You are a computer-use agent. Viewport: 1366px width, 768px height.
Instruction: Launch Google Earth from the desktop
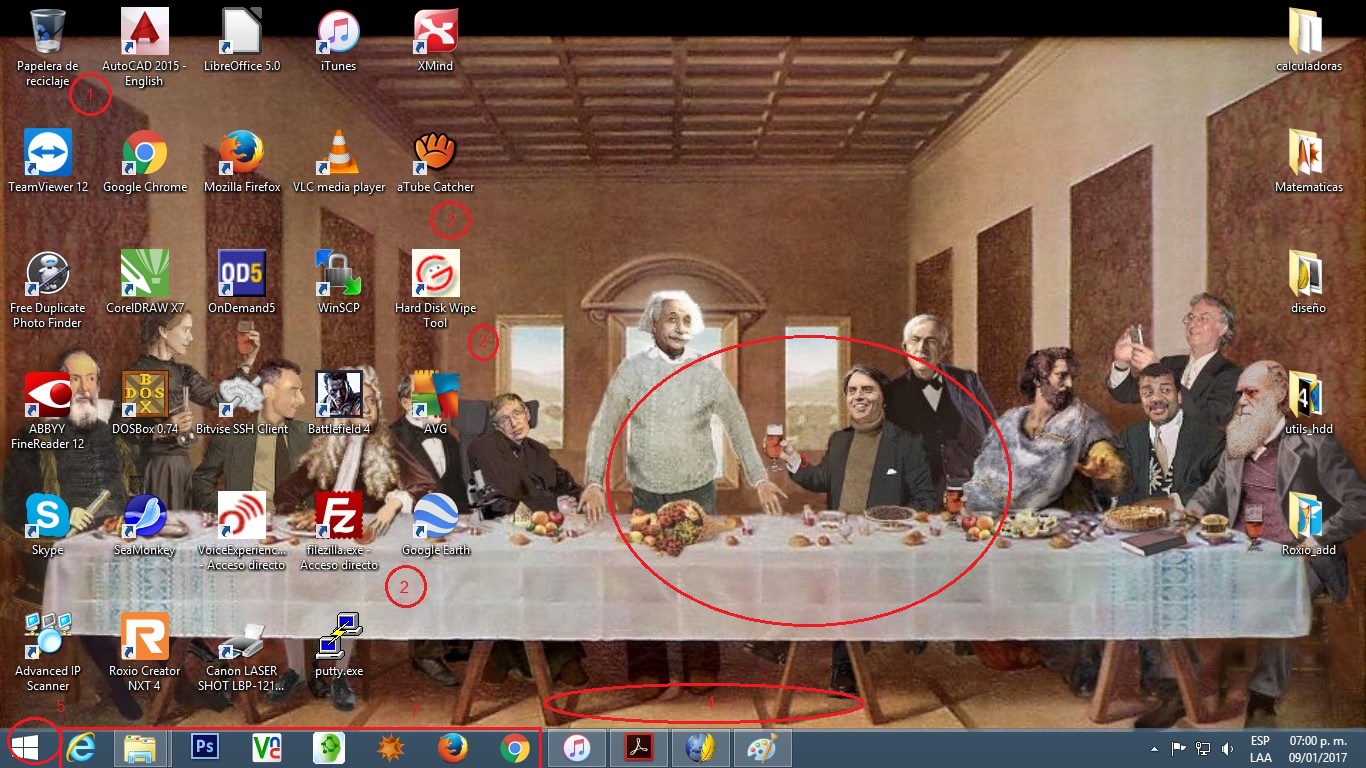[x=435, y=517]
